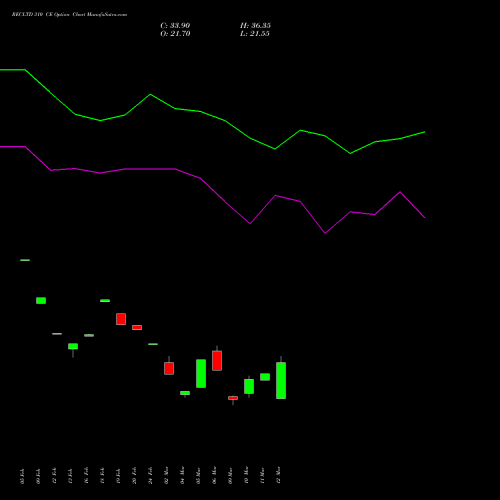Click the red candle above 19 Feb
500x500 pixels.
click(x=121, y=319)
